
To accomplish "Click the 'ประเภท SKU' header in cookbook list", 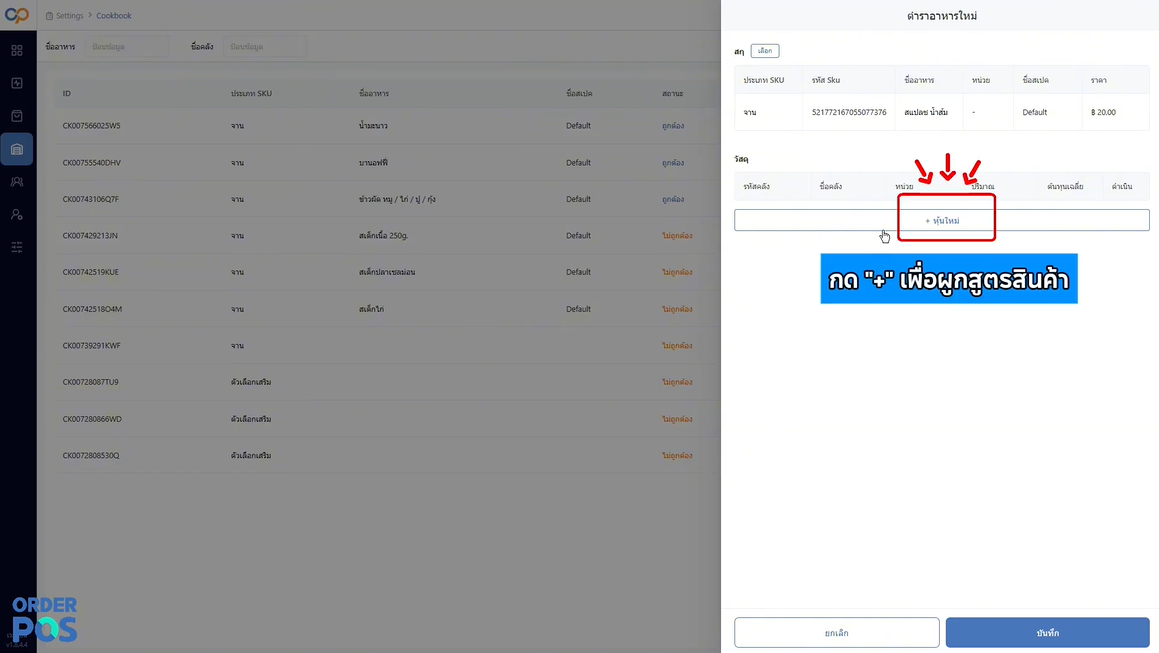I will [x=251, y=94].
